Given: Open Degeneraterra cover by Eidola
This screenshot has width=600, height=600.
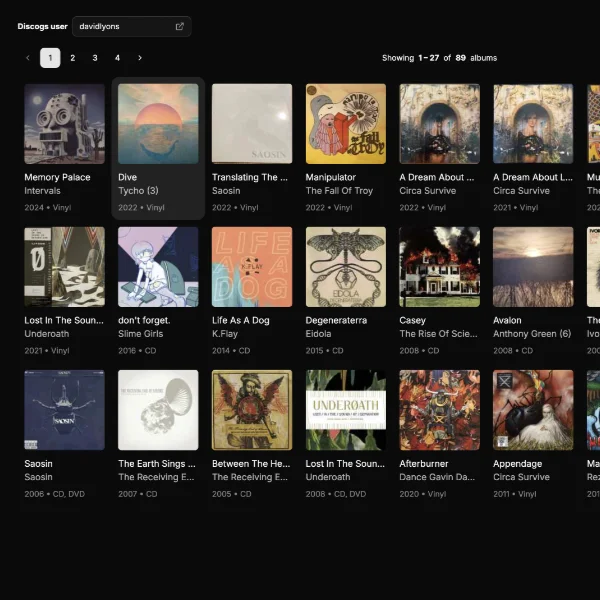Looking at the screenshot, I should [x=346, y=267].
